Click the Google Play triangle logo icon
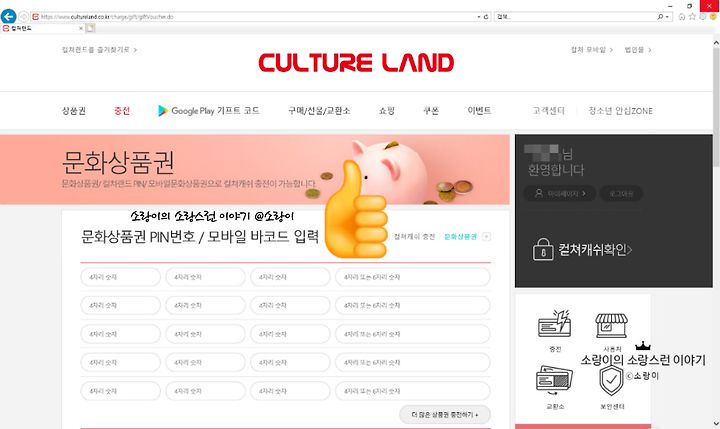This screenshot has height=429, width=720. [x=163, y=111]
